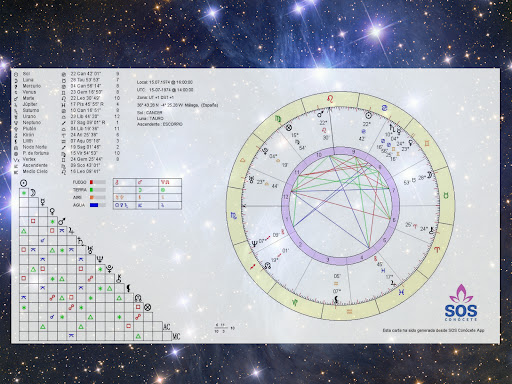The height and width of the screenshot is (384, 512).
Task: Select house 7 in the purple ring
Action: [394, 191]
